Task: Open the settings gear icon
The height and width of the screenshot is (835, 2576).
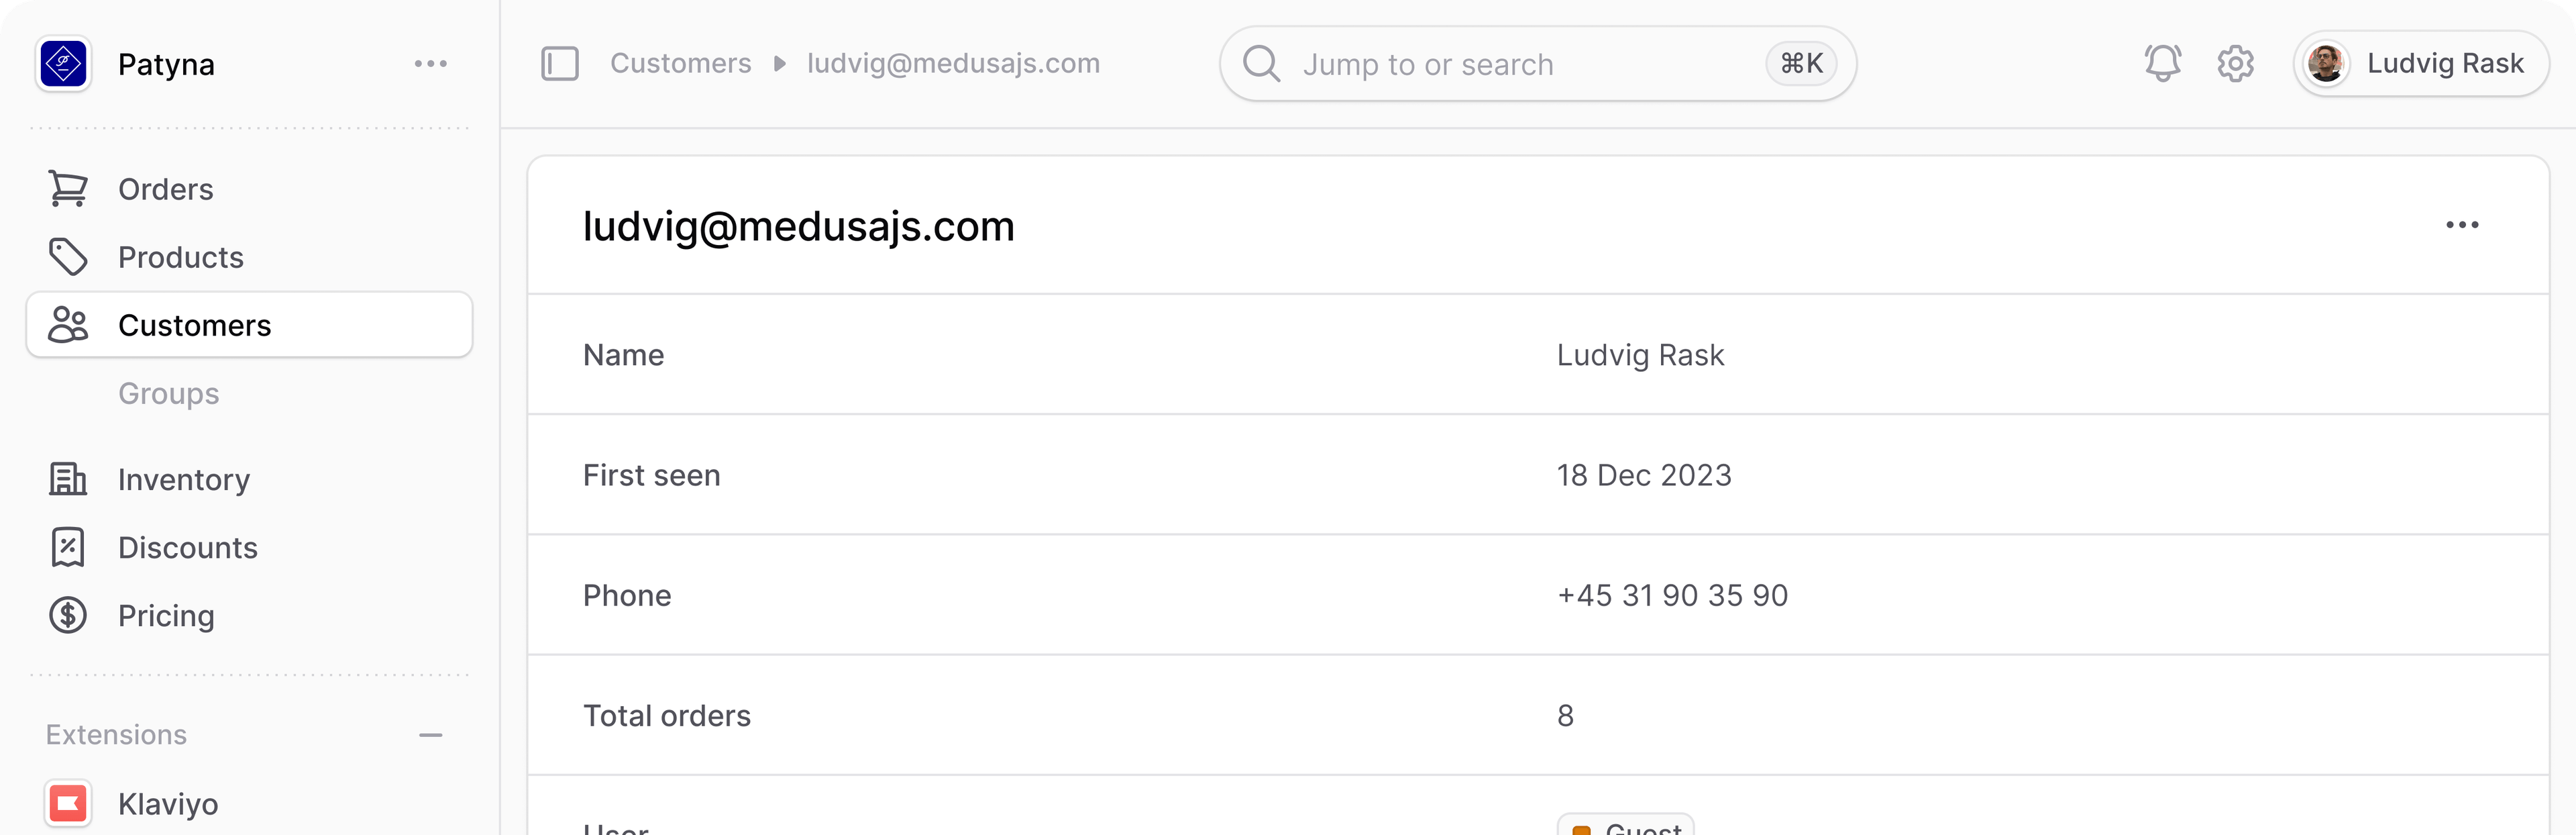Action: coord(2235,63)
